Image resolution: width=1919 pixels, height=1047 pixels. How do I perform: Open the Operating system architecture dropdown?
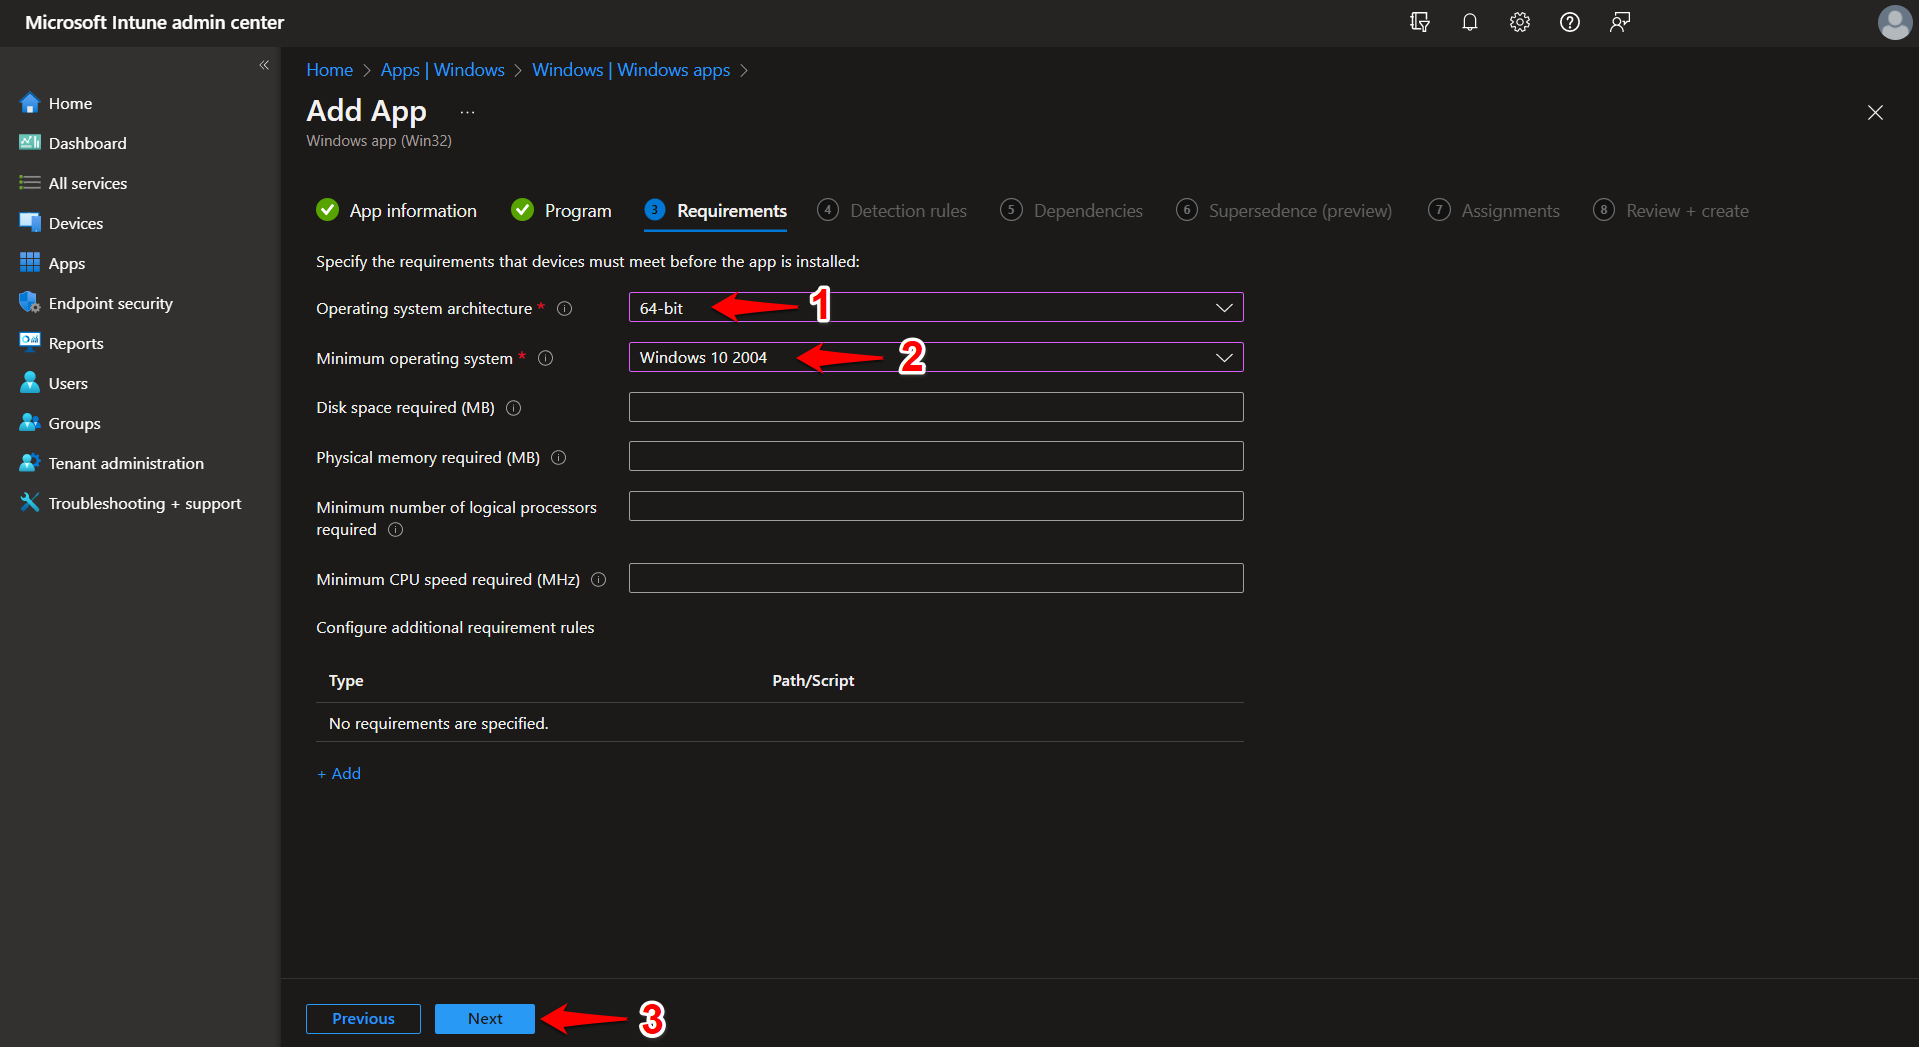pos(1224,307)
